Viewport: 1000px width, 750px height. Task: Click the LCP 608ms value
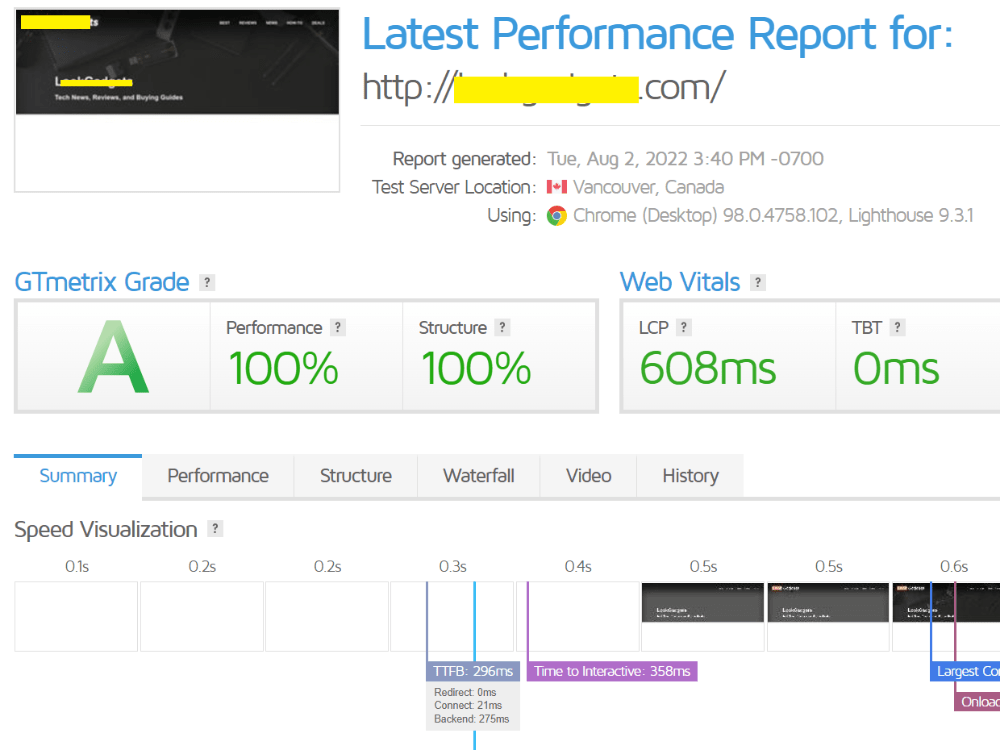[x=708, y=369]
